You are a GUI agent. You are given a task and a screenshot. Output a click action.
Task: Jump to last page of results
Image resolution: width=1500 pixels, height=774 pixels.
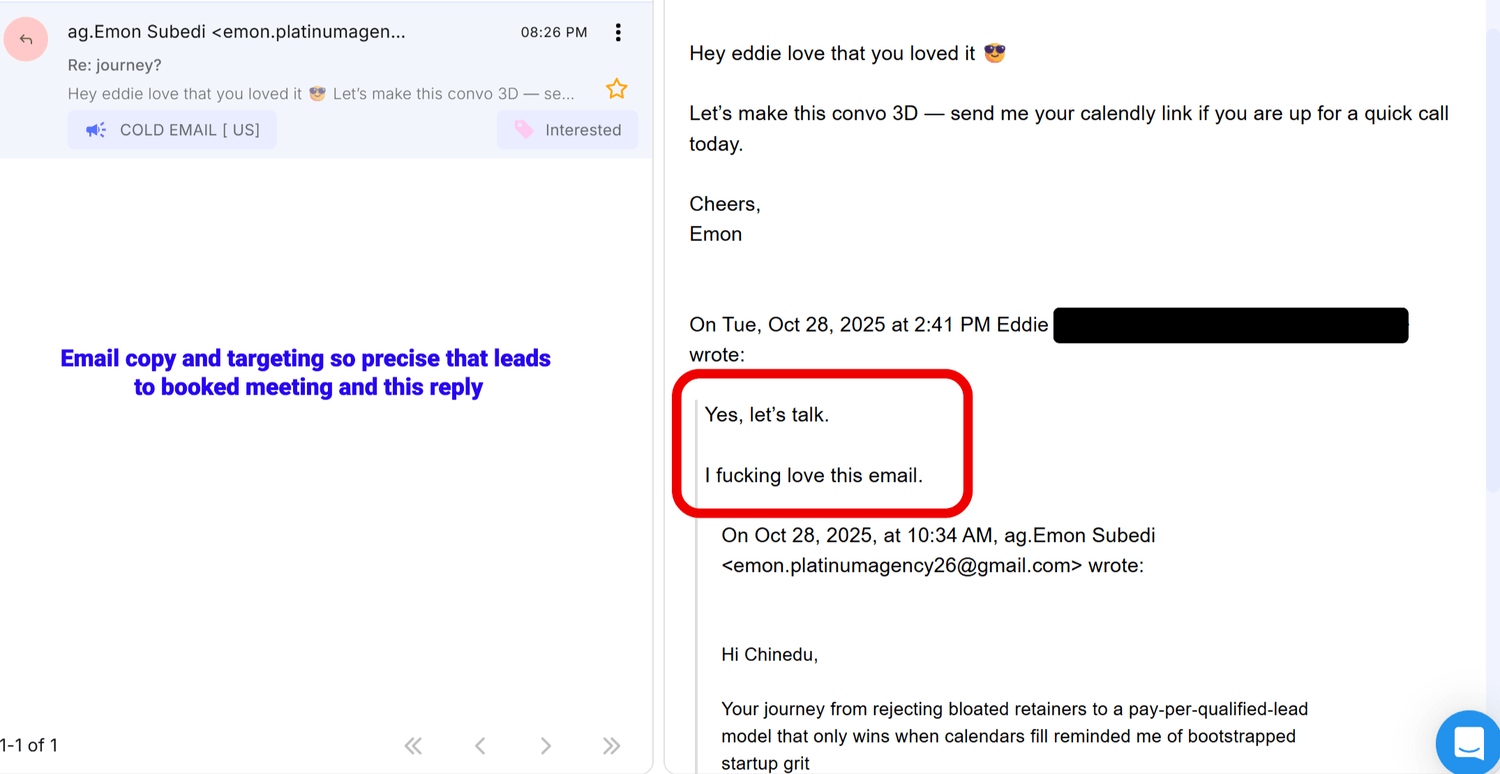[x=612, y=745]
